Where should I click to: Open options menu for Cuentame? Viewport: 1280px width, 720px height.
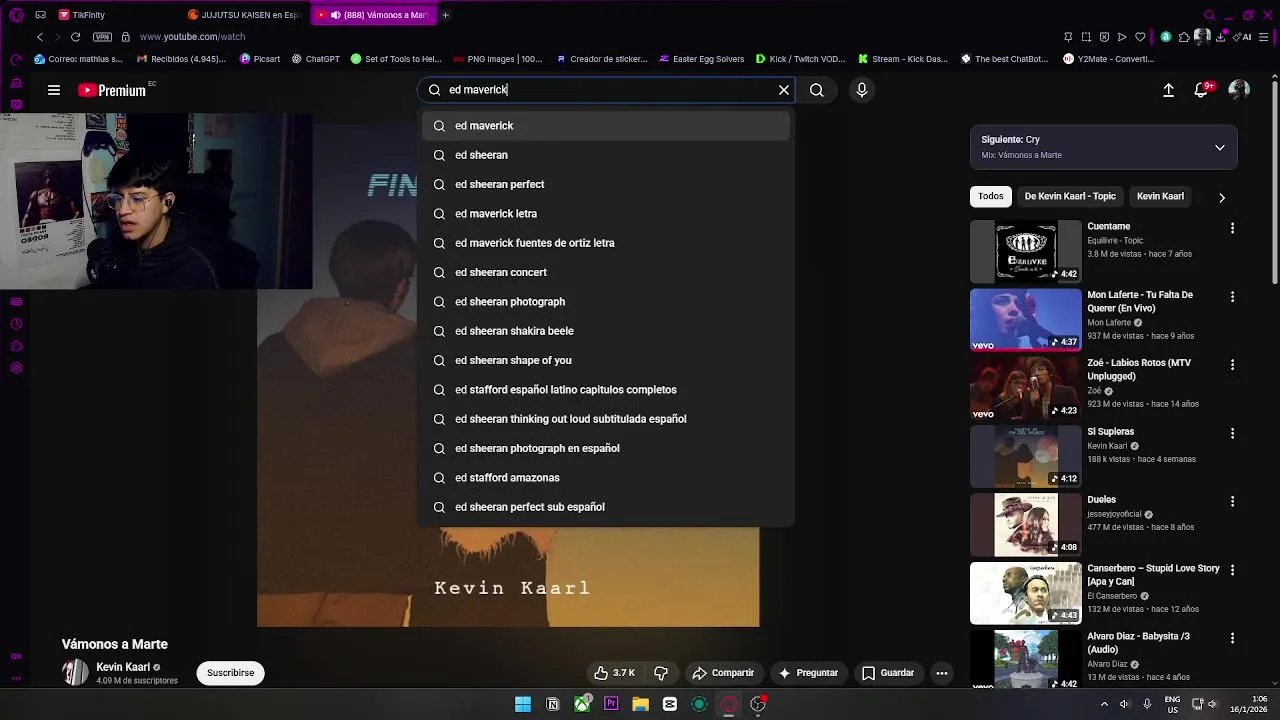(1232, 228)
